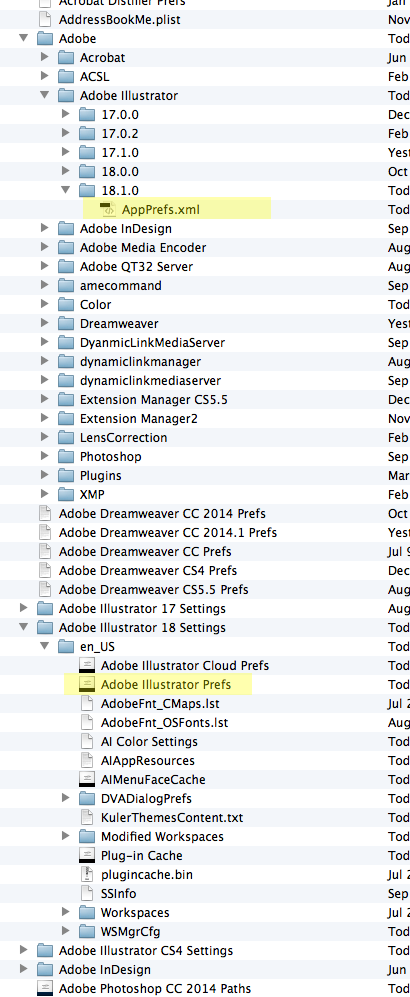The height and width of the screenshot is (997, 410).
Task: Select Adobe Dreamweaver CS4 Prefs row
Action: (x=205, y=570)
